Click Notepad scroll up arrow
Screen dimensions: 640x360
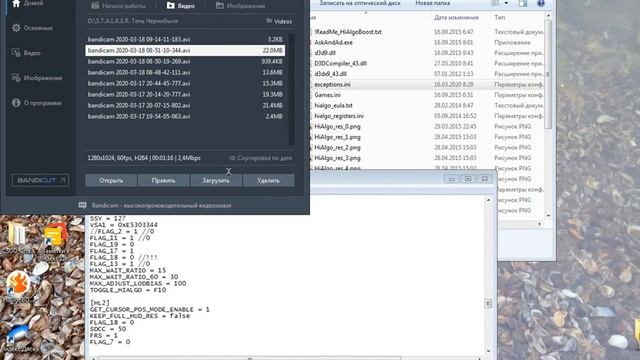tap(488, 200)
